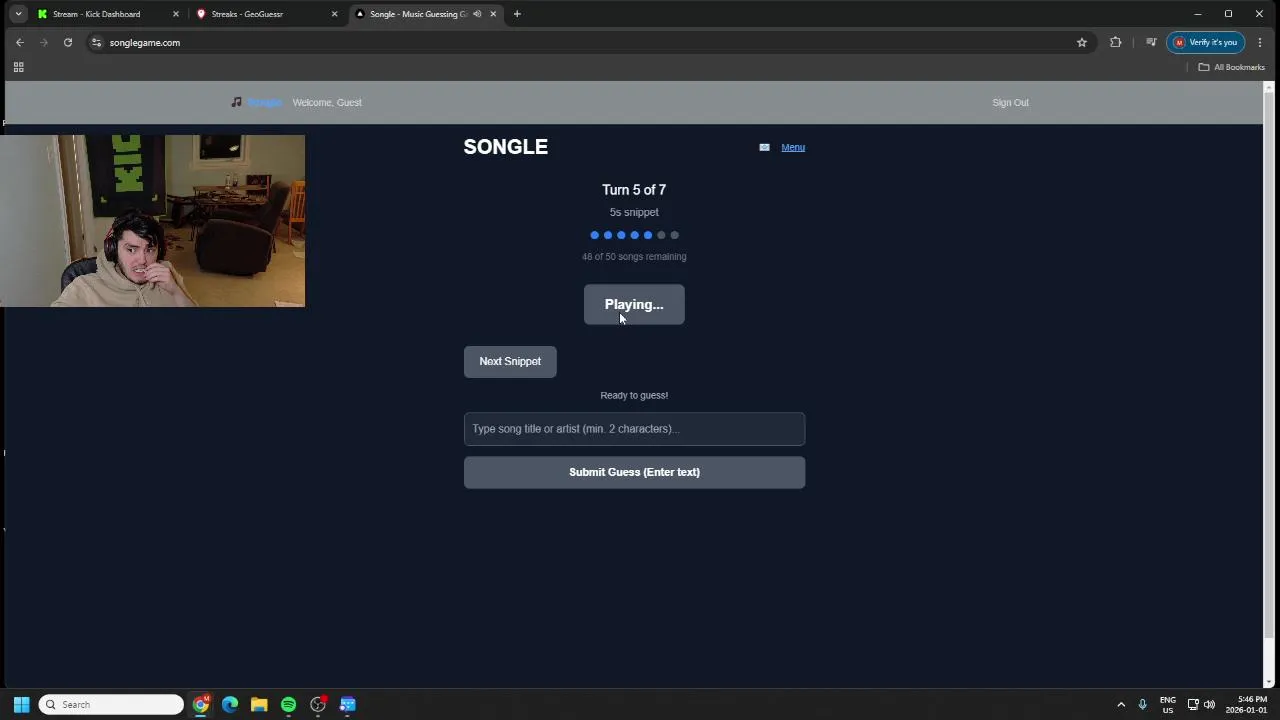1280x720 pixels.
Task: Click the Playing... snippet button
Action: coord(634,305)
